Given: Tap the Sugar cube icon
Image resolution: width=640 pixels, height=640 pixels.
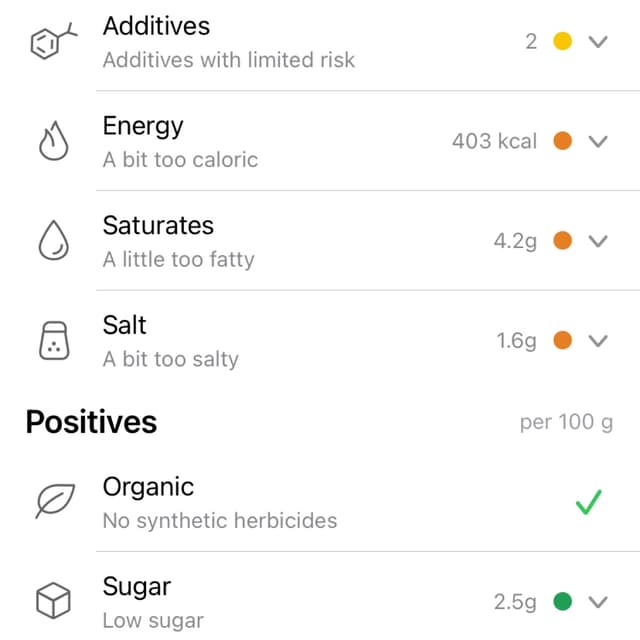Looking at the screenshot, I should 53,600.
